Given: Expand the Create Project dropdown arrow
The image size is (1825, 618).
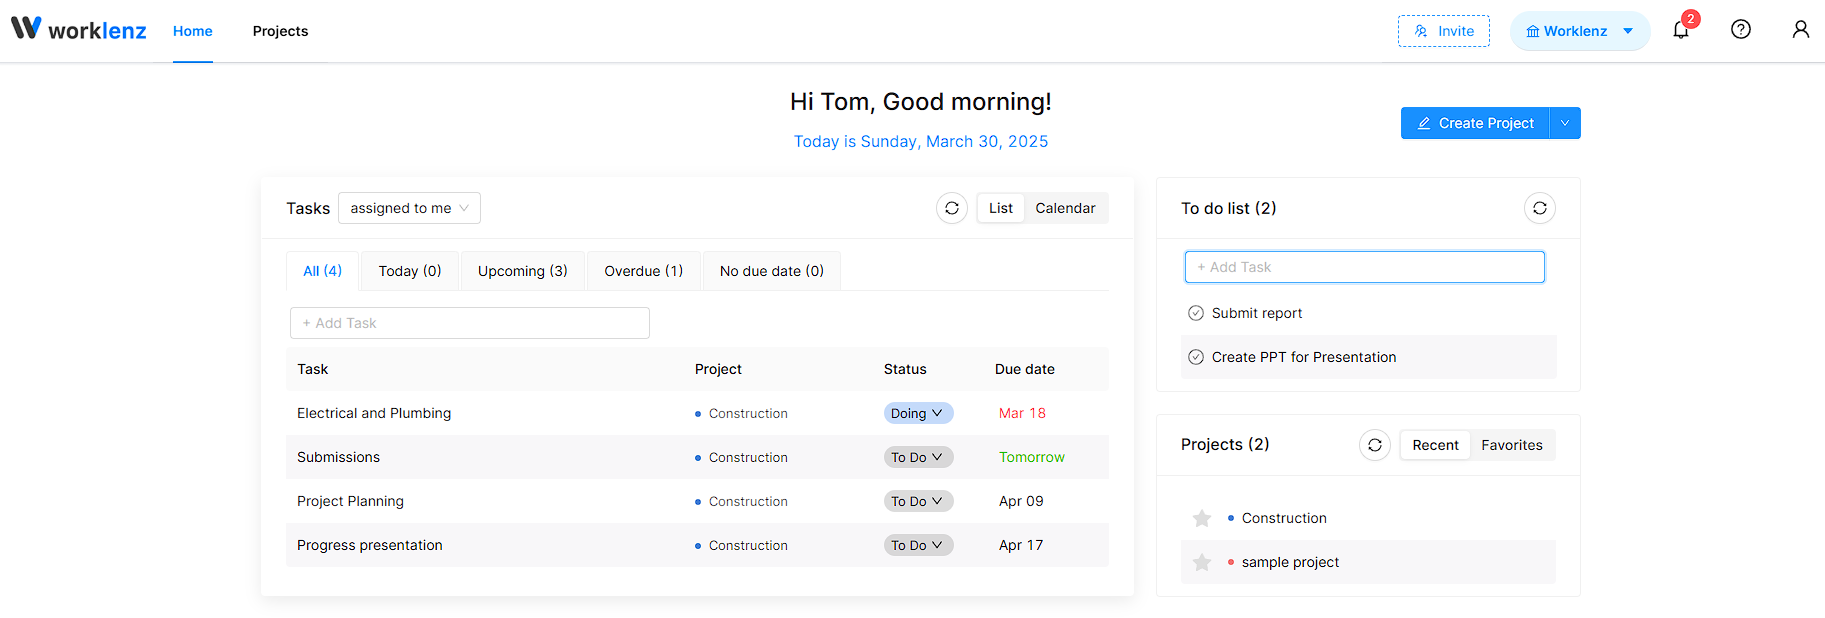Looking at the screenshot, I should pos(1564,123).
